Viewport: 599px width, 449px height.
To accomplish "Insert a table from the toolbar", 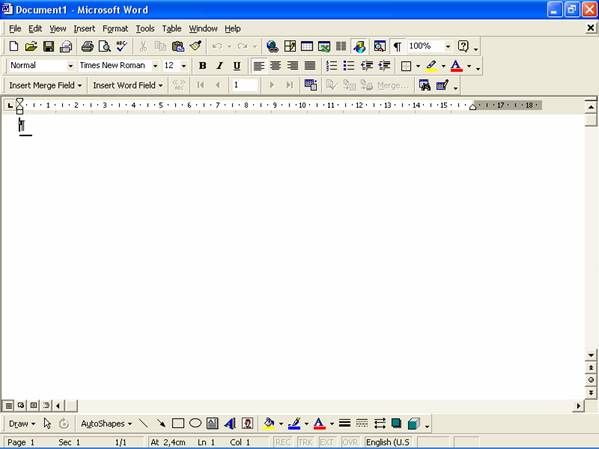I will (x=307, y=47).
